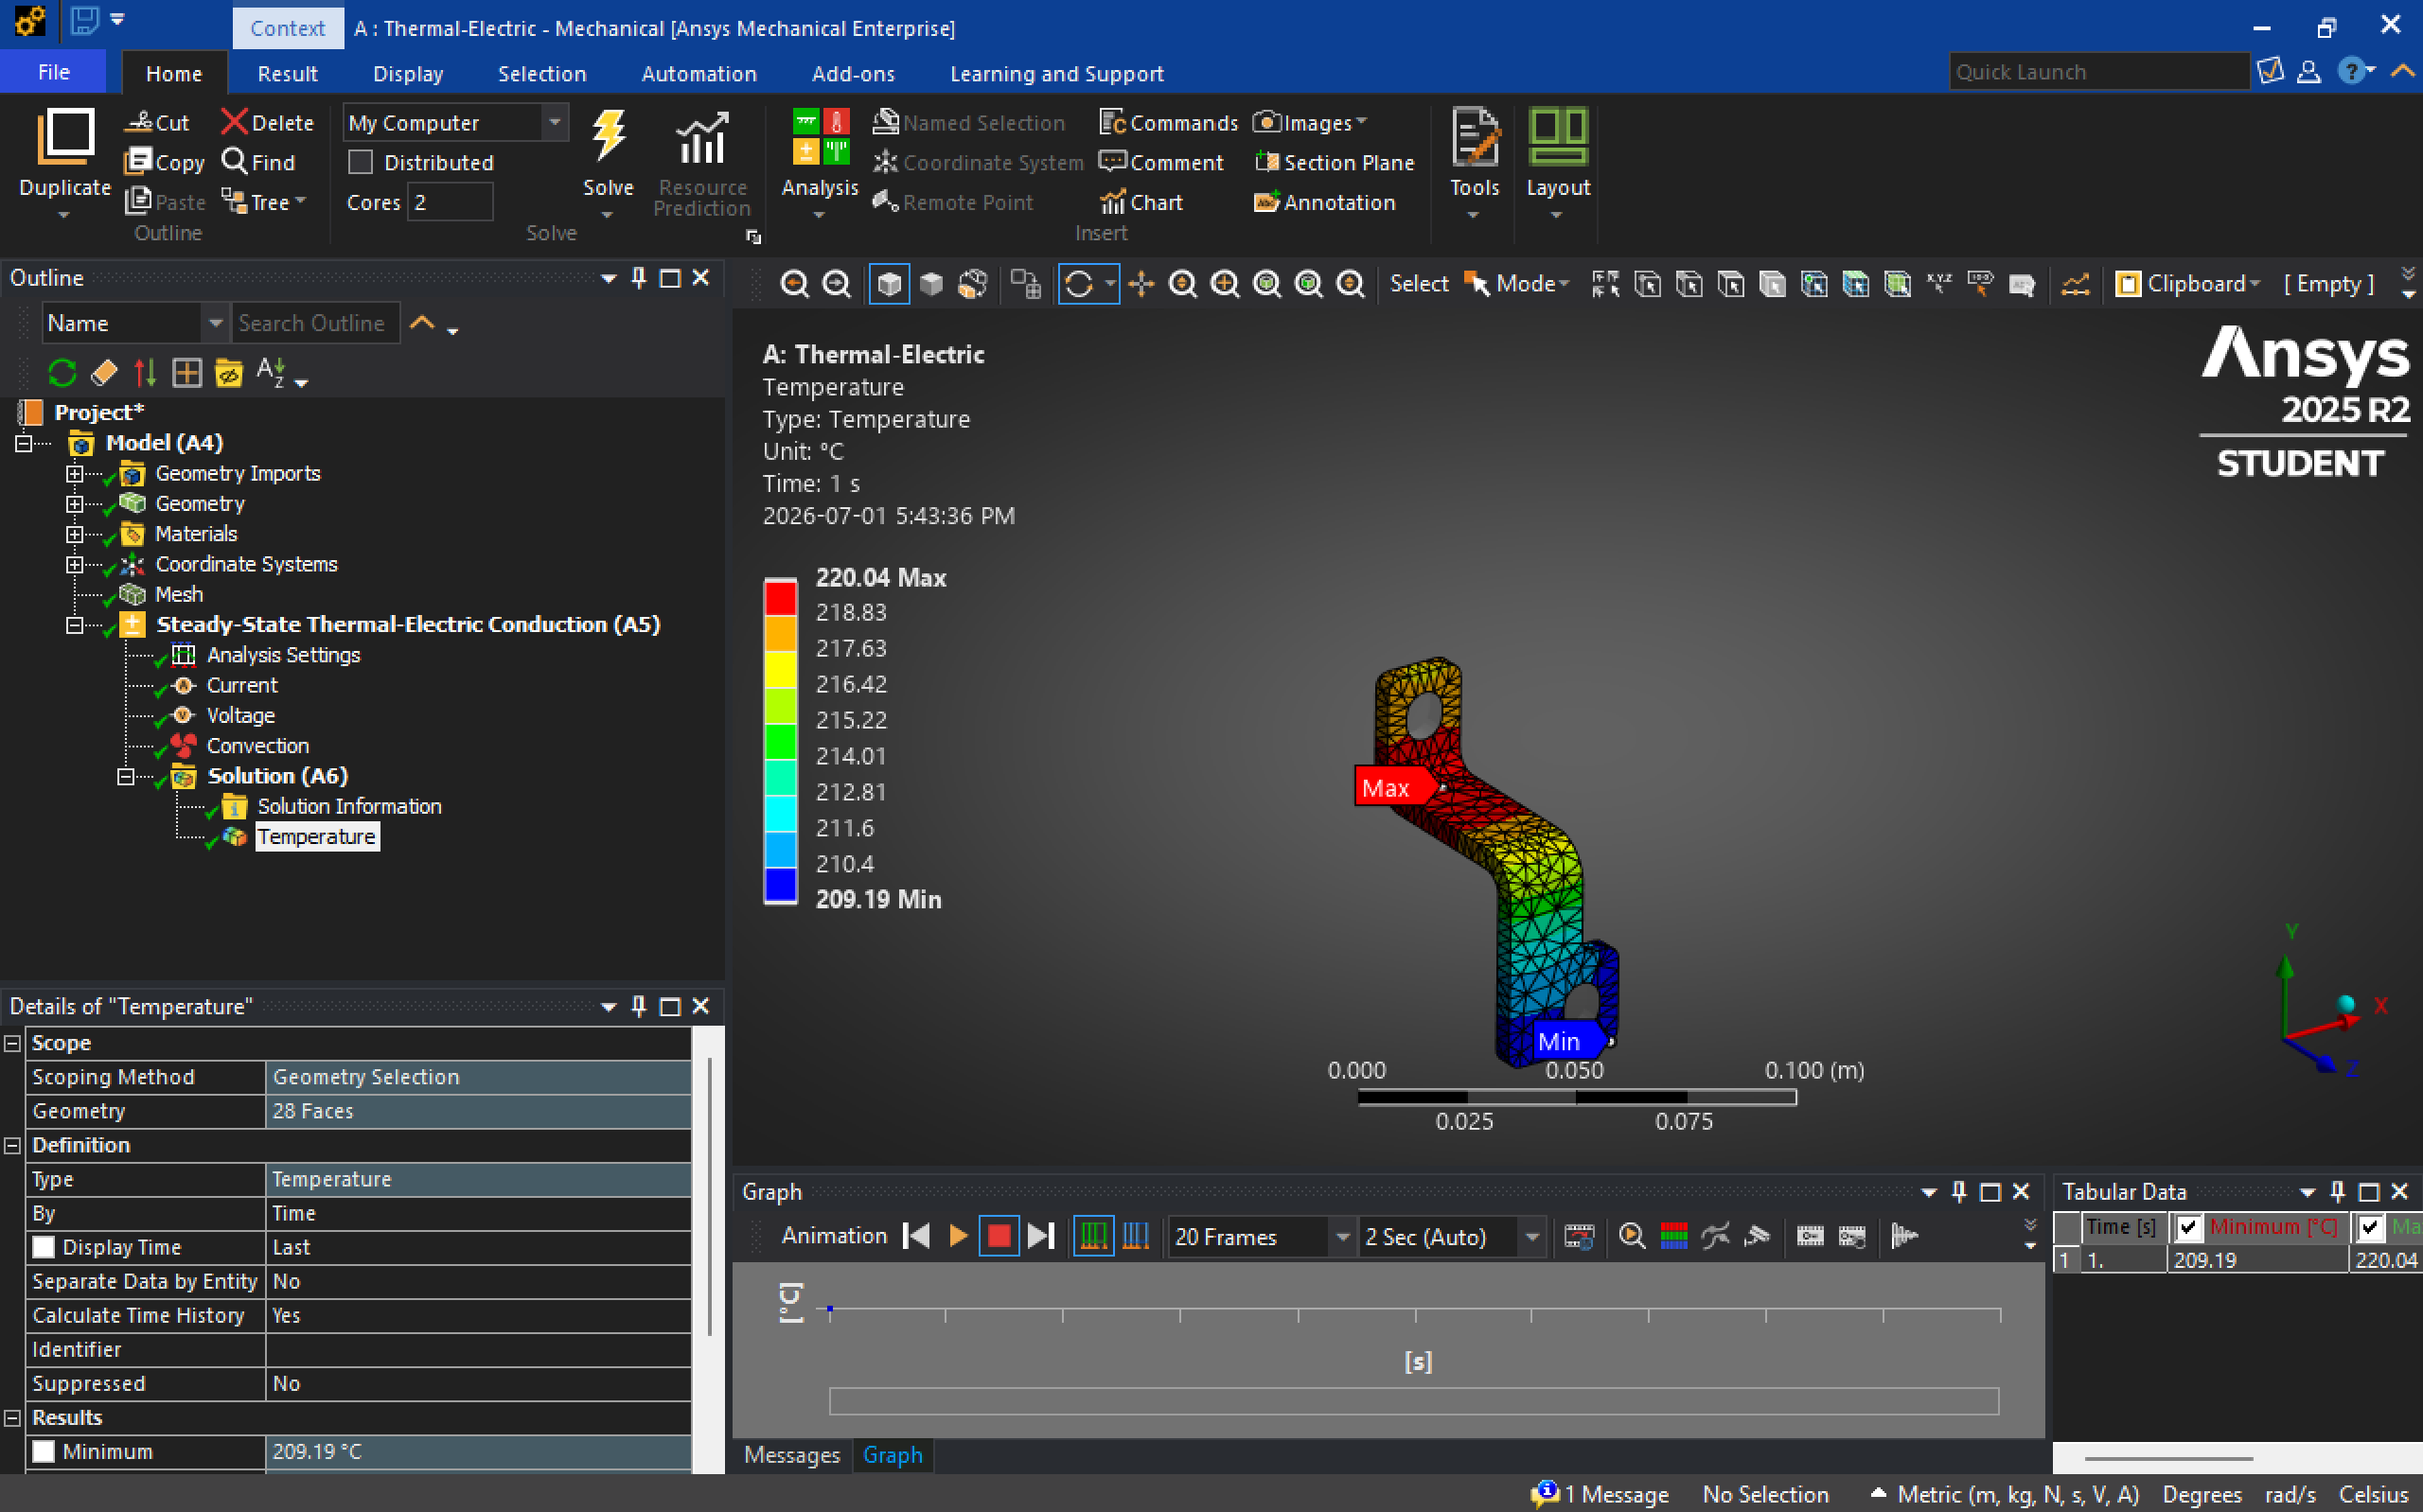Toggle result sets animation mode
This screenshot has width=2423, height=1512.
pyautogui.click(x=1136, y=1236)
